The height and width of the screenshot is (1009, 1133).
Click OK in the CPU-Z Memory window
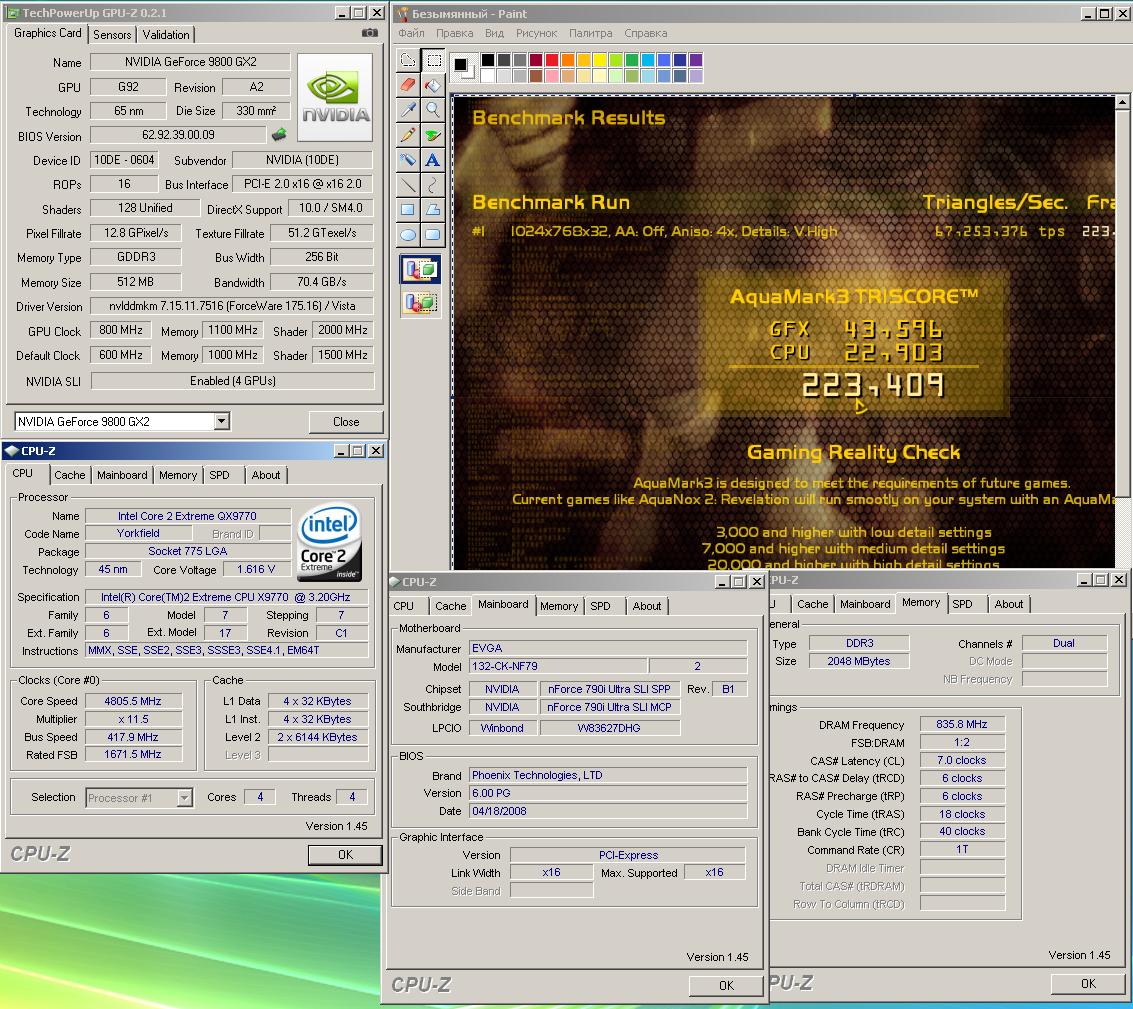pyautogui.click(x=1088, y=984)
